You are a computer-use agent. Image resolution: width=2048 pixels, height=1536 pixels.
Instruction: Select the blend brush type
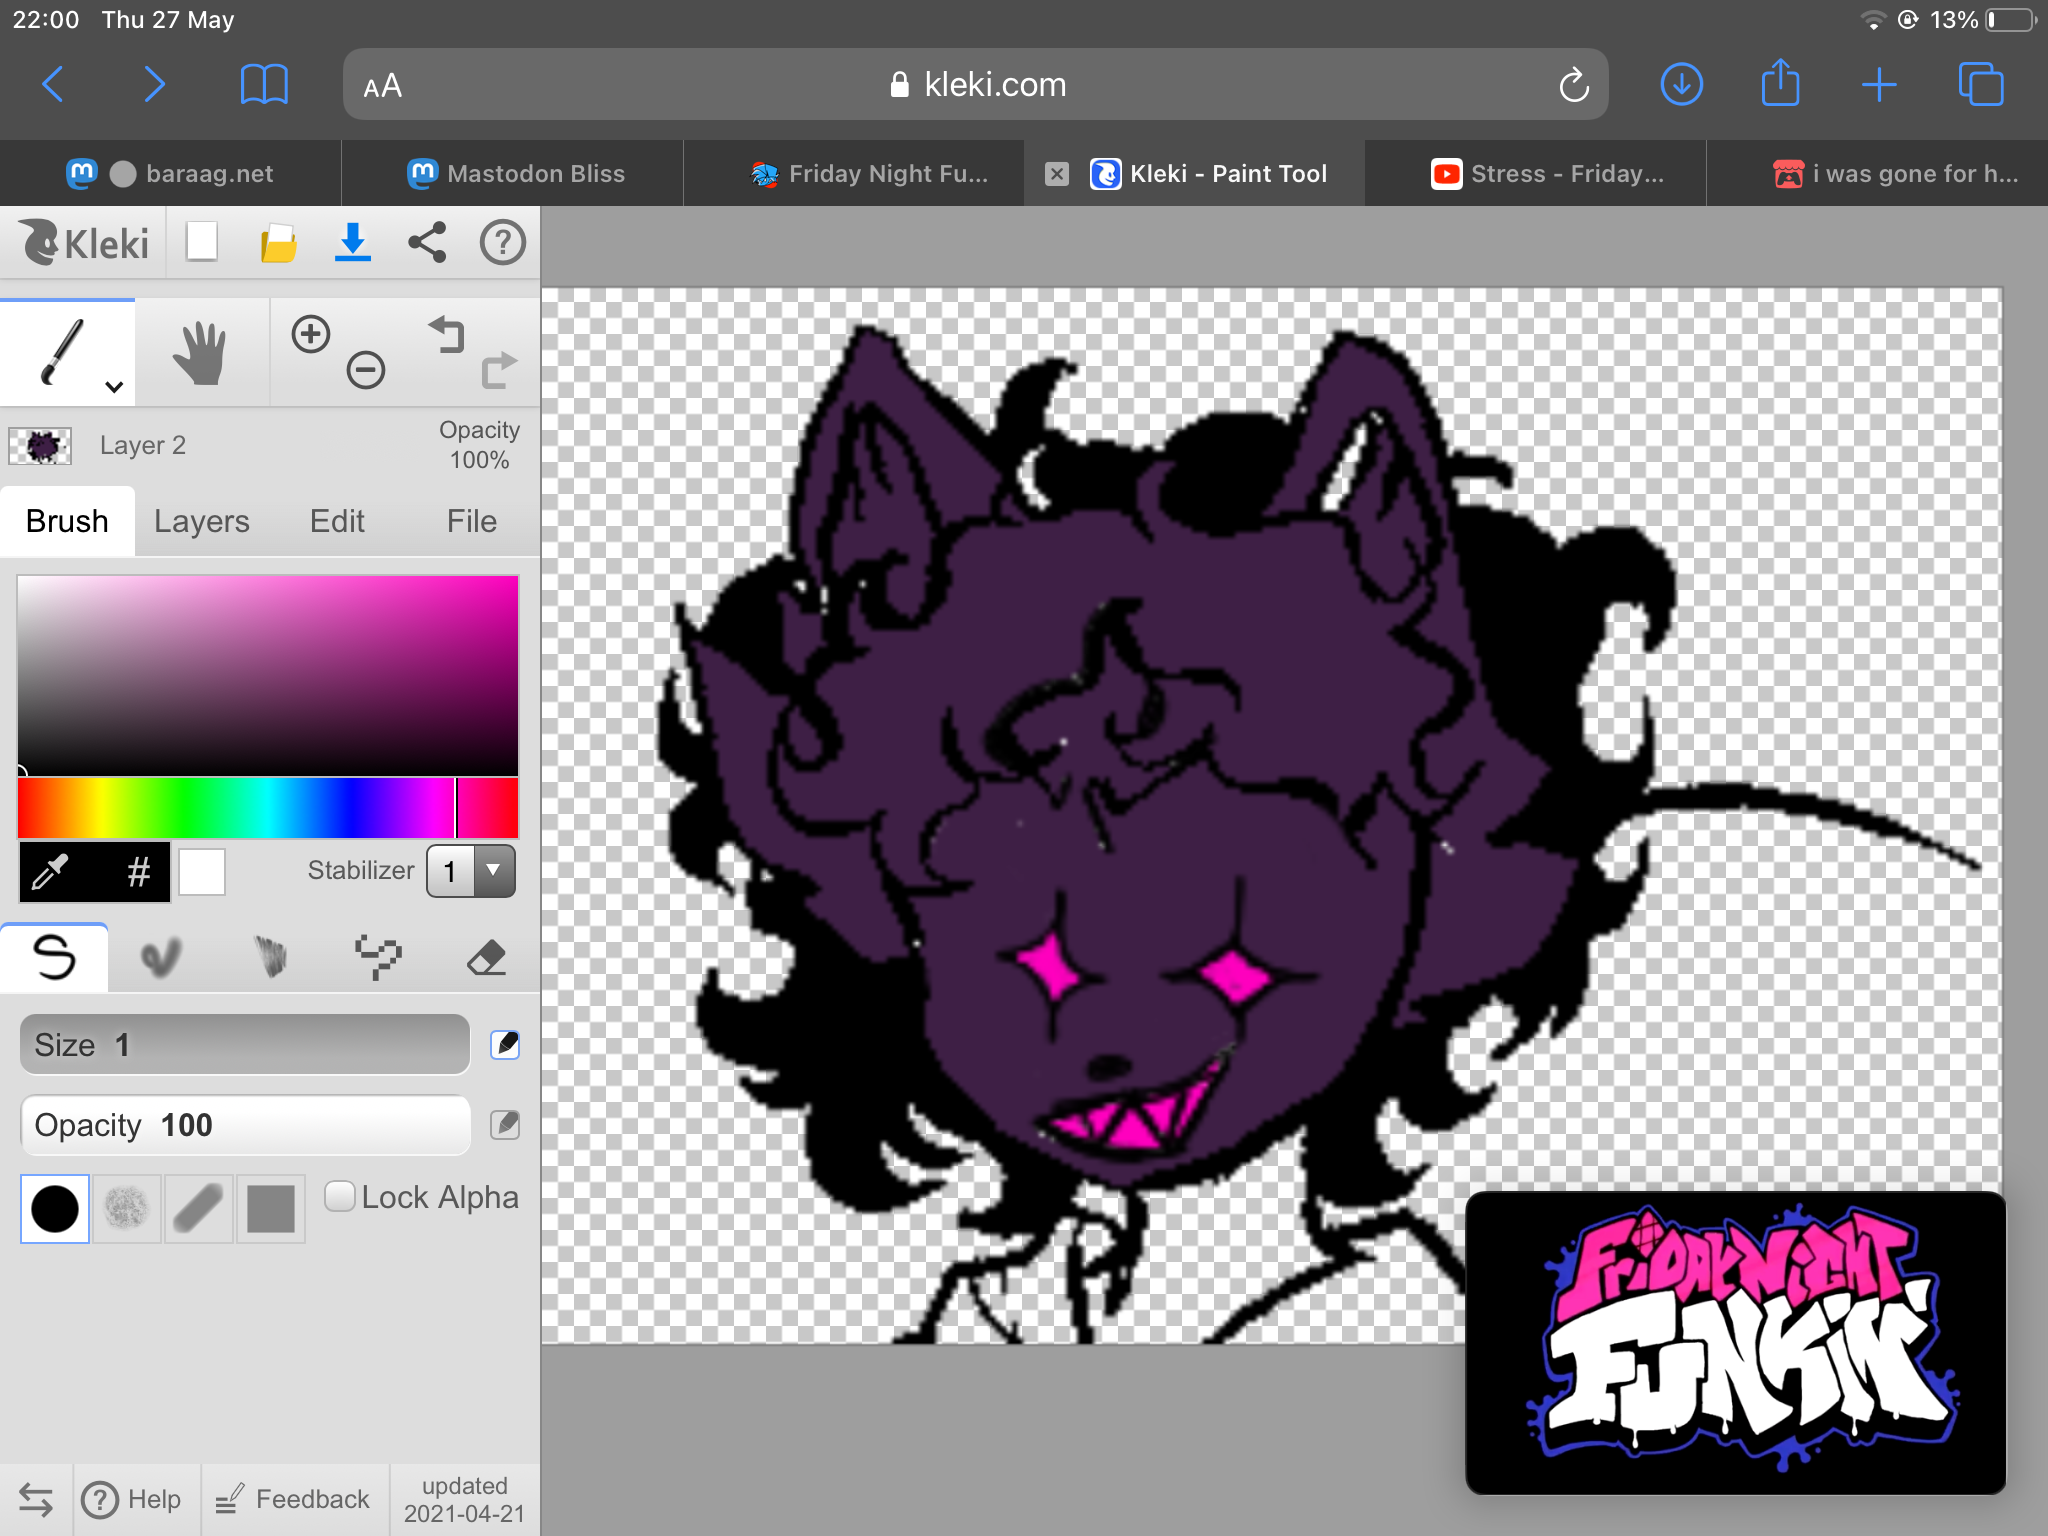click(162, 957)
